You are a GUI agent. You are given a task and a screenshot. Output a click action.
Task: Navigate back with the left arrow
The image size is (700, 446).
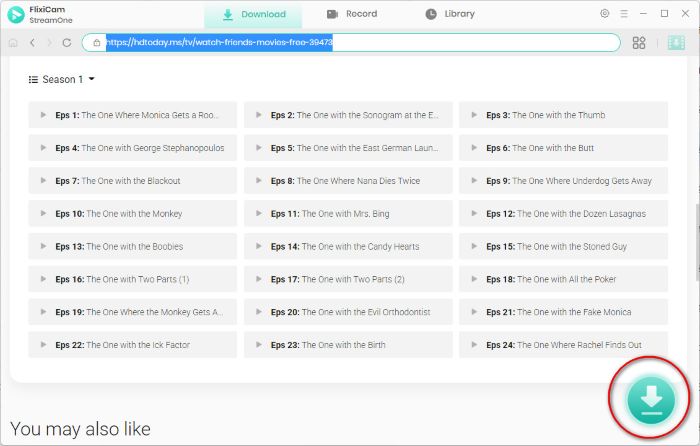pyautogui.click(x=32, y=43)
